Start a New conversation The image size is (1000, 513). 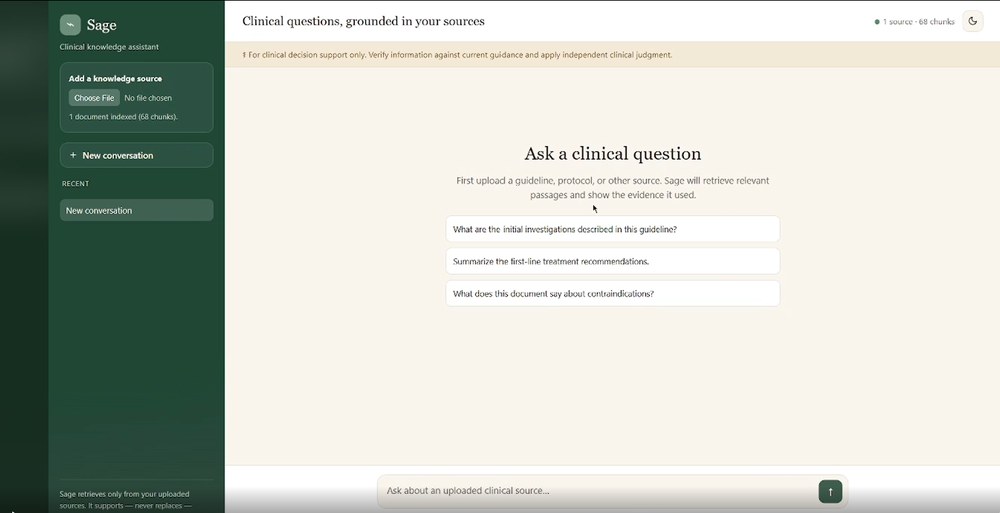click(136, 155)
